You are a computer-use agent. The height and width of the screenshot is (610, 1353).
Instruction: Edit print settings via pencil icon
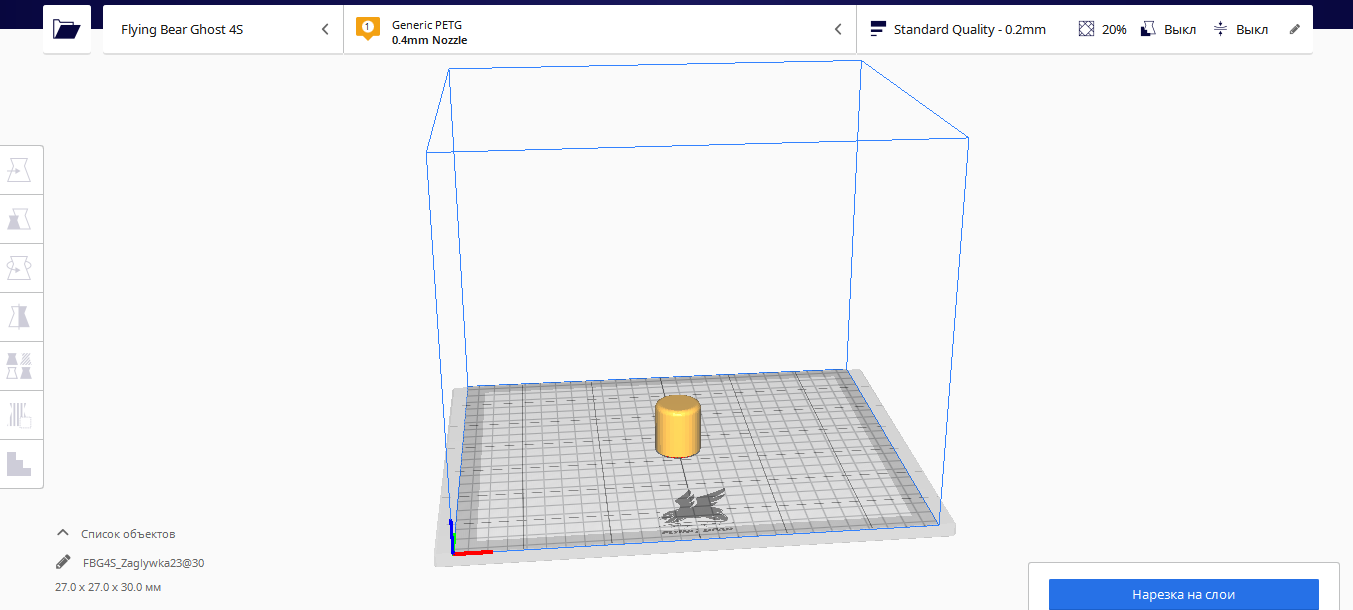pyautogui.click(x=1295, y=29)
